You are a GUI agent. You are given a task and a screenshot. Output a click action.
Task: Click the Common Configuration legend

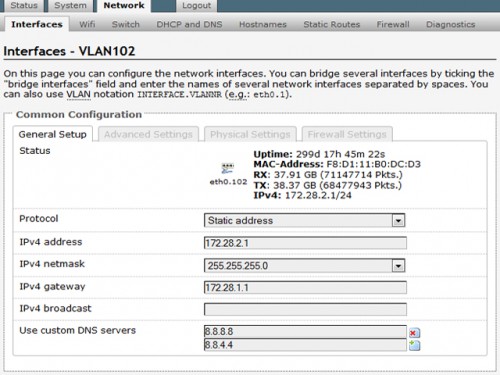tap(79, 115)
